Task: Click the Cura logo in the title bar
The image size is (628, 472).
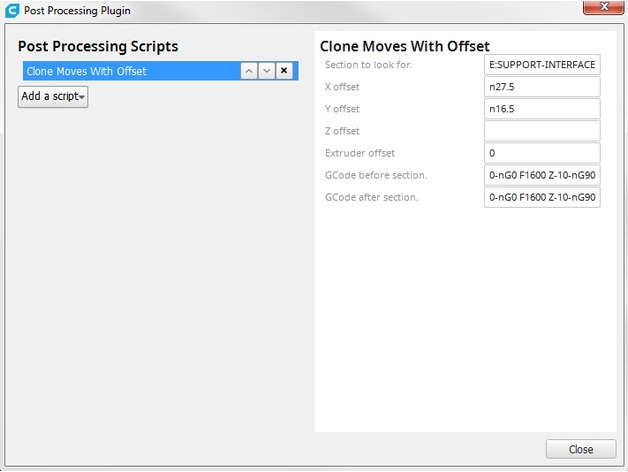Action: [10, 10]
